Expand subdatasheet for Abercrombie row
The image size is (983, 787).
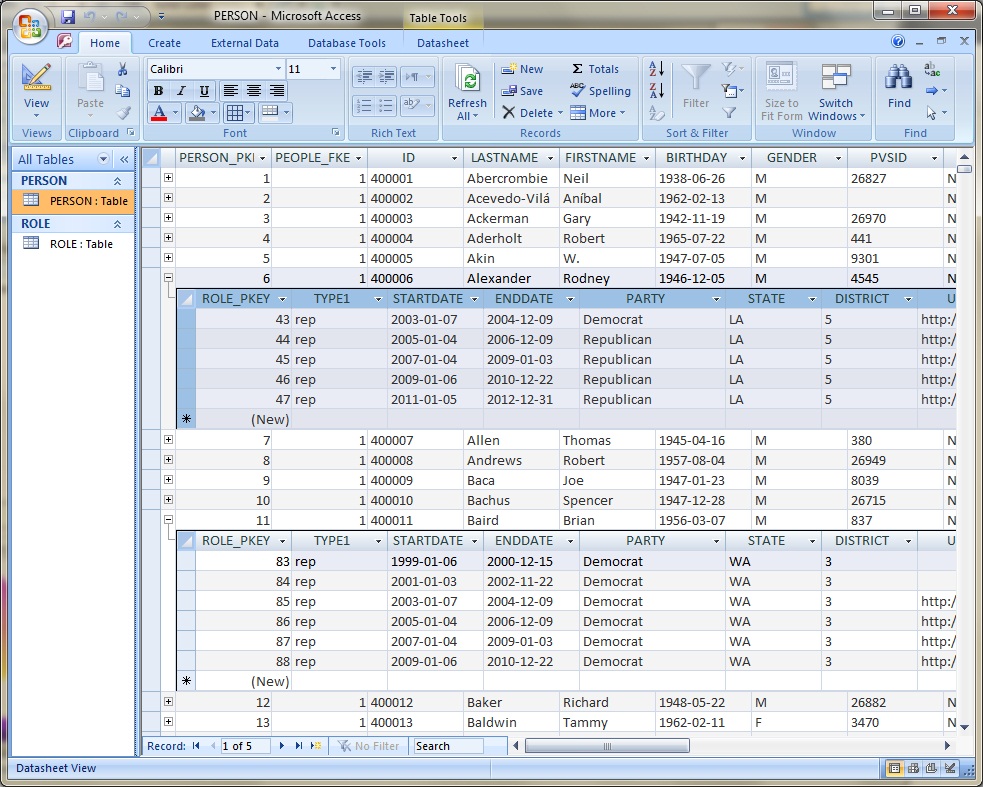[169, 178]
